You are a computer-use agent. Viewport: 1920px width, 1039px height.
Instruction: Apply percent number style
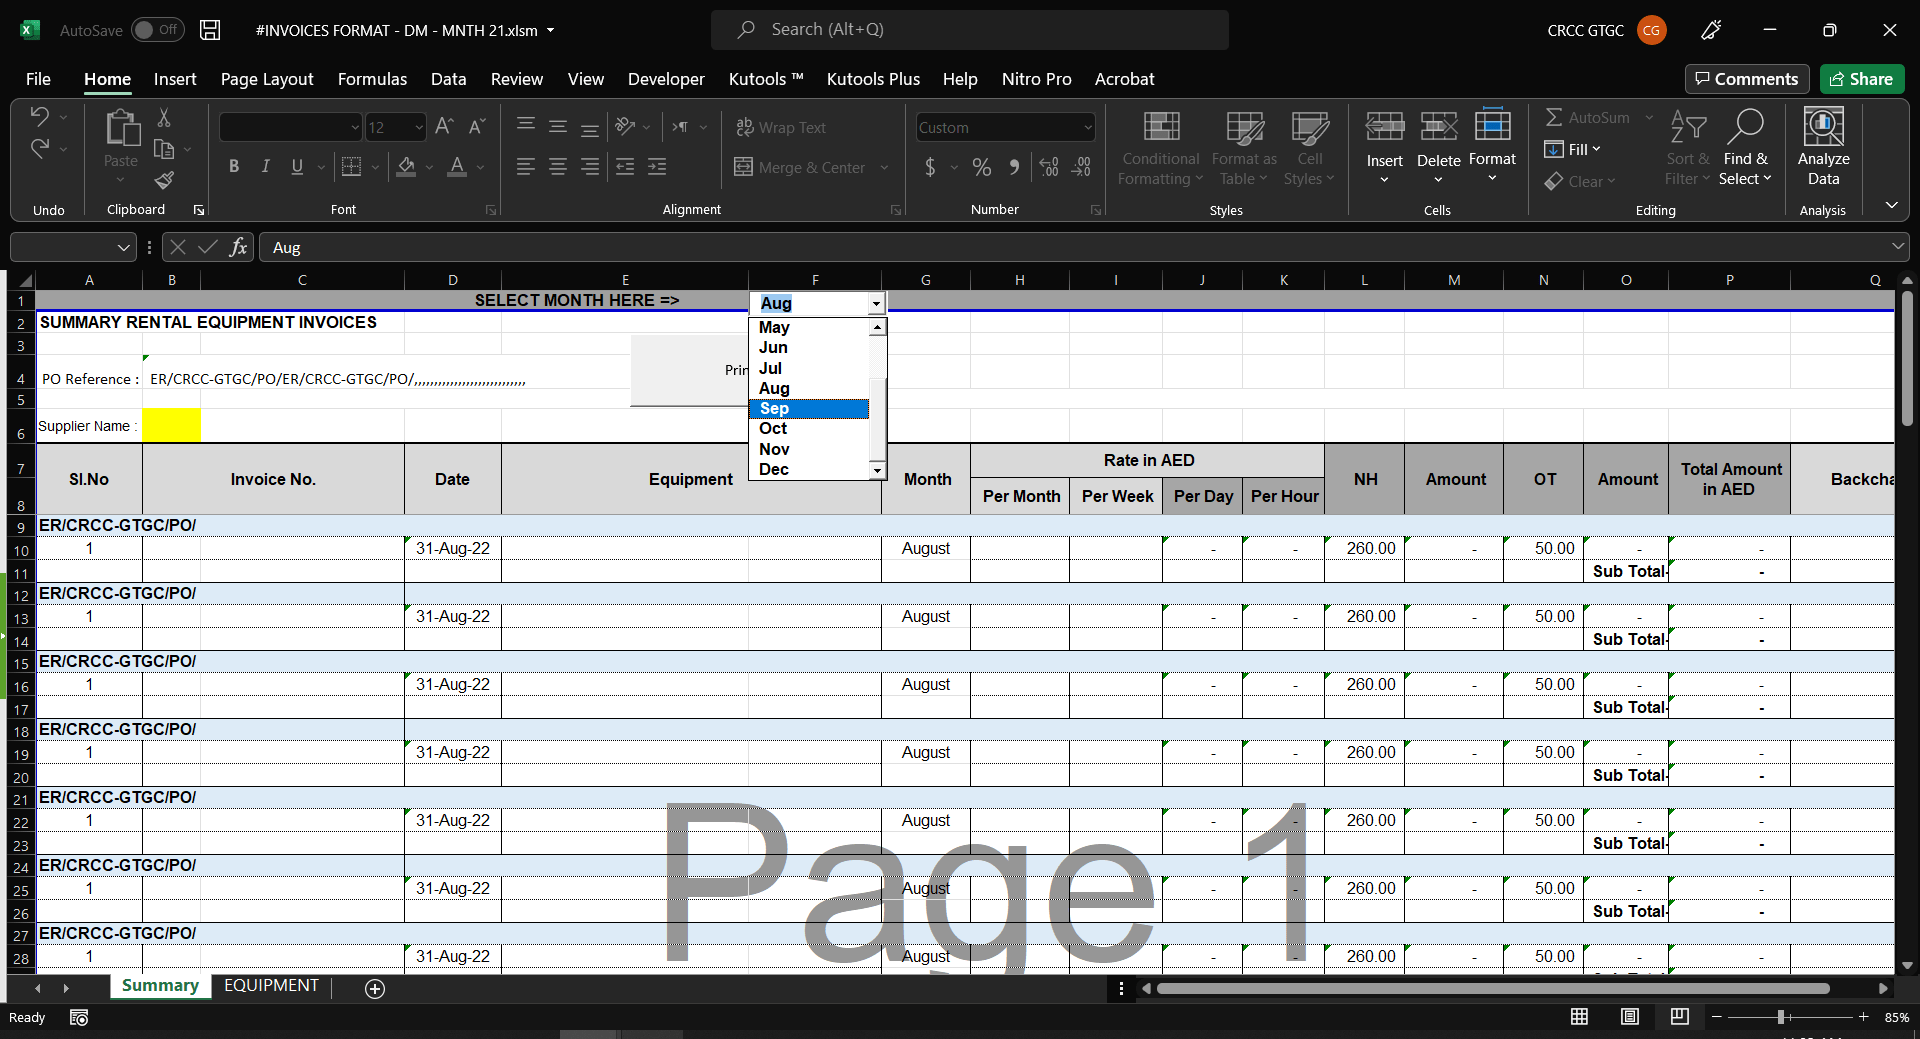point(981,167)
